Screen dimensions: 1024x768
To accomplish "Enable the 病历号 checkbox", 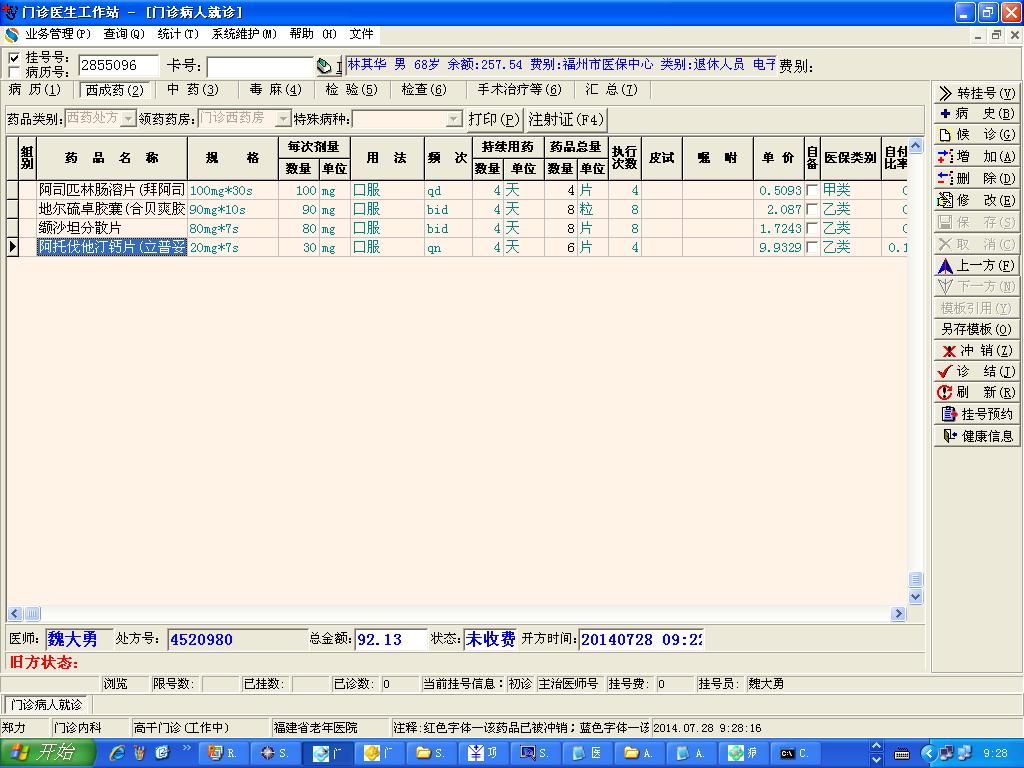I will (14, 72).
